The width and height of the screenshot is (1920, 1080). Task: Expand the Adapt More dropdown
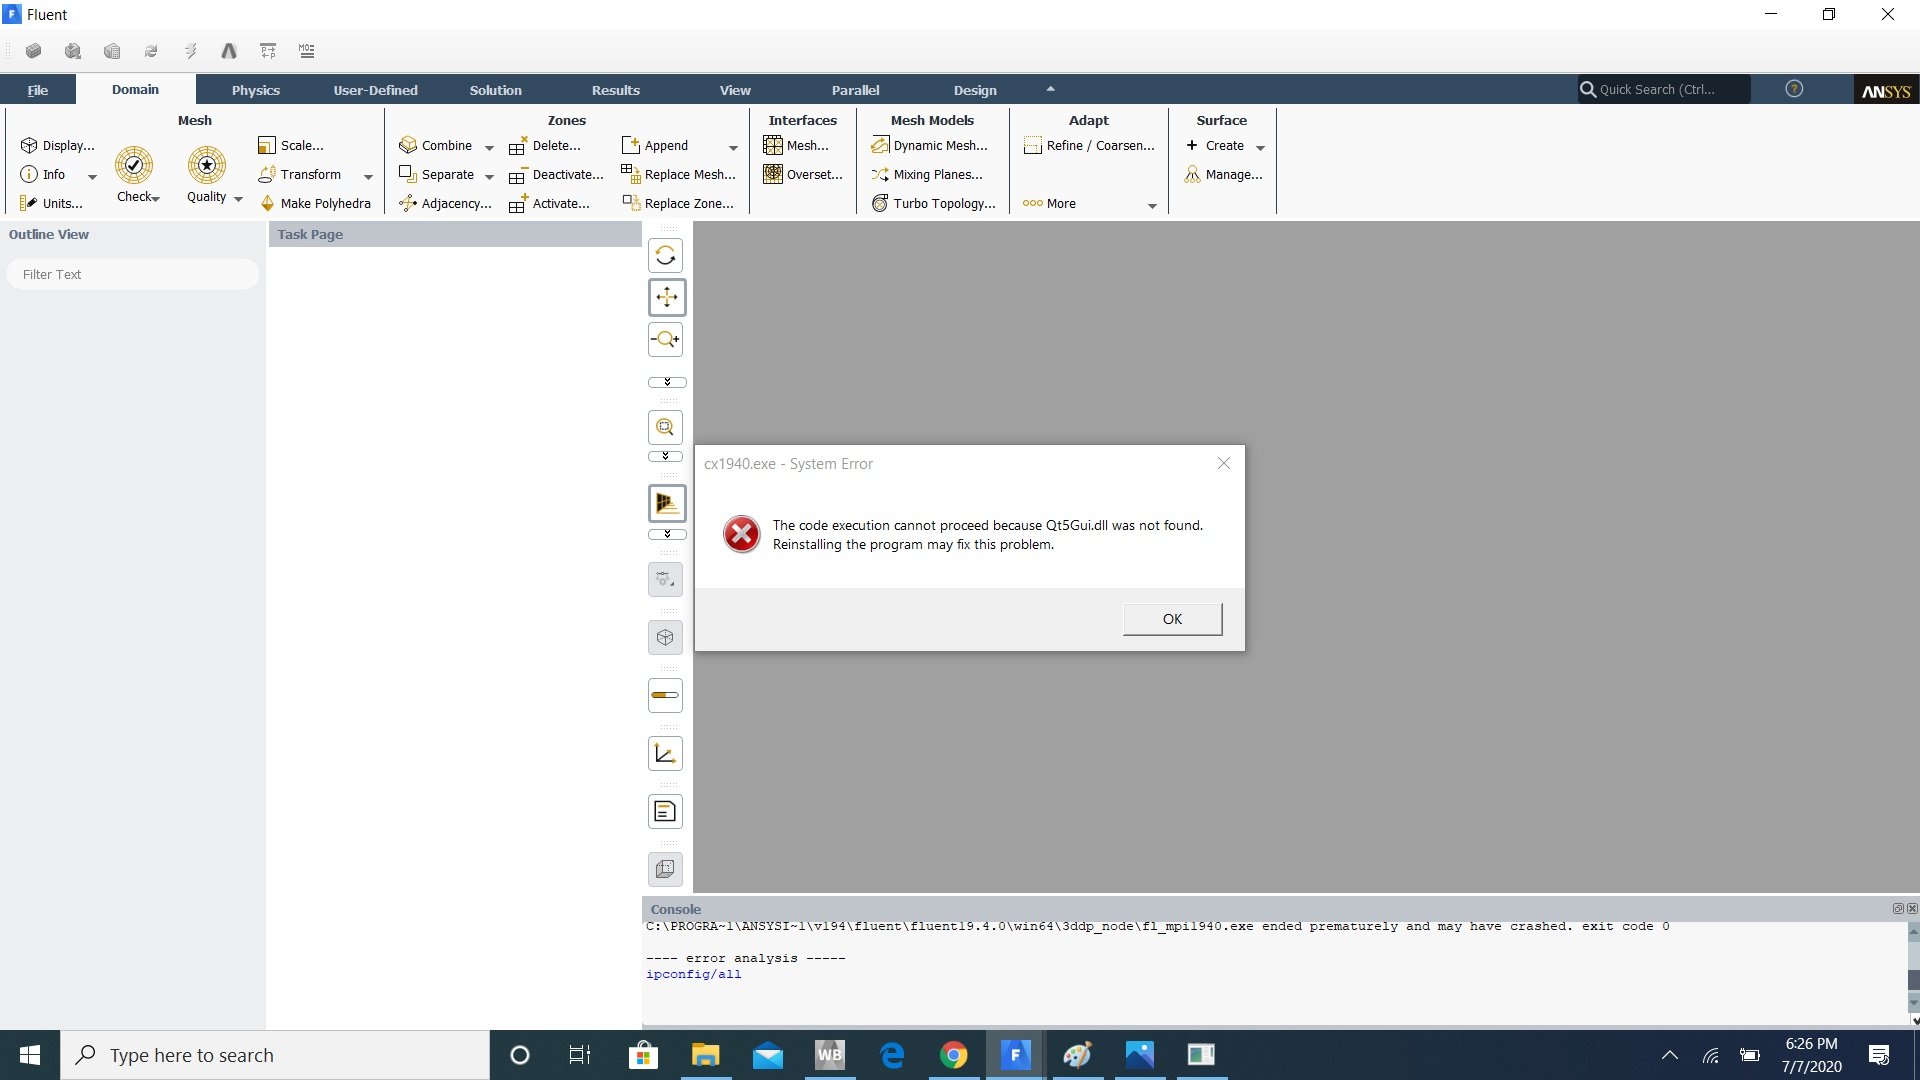coord(1152,205)
